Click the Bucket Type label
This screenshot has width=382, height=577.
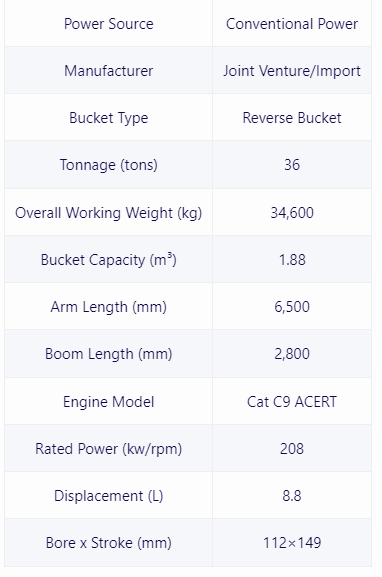click(x=109, y=118)
